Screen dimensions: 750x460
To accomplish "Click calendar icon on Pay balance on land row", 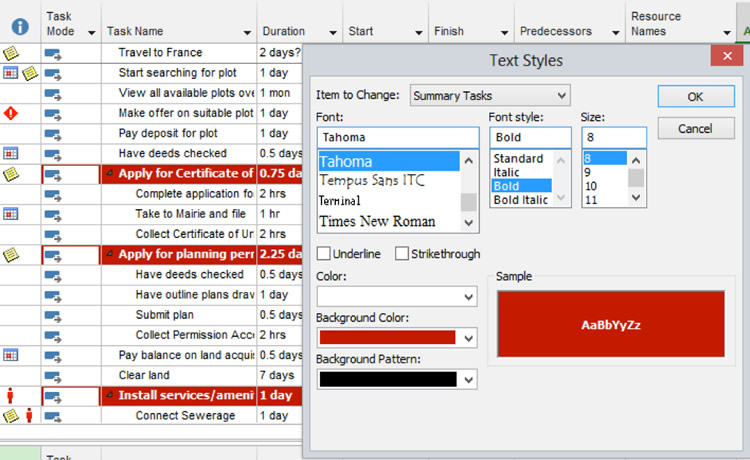I will [11, 355].
